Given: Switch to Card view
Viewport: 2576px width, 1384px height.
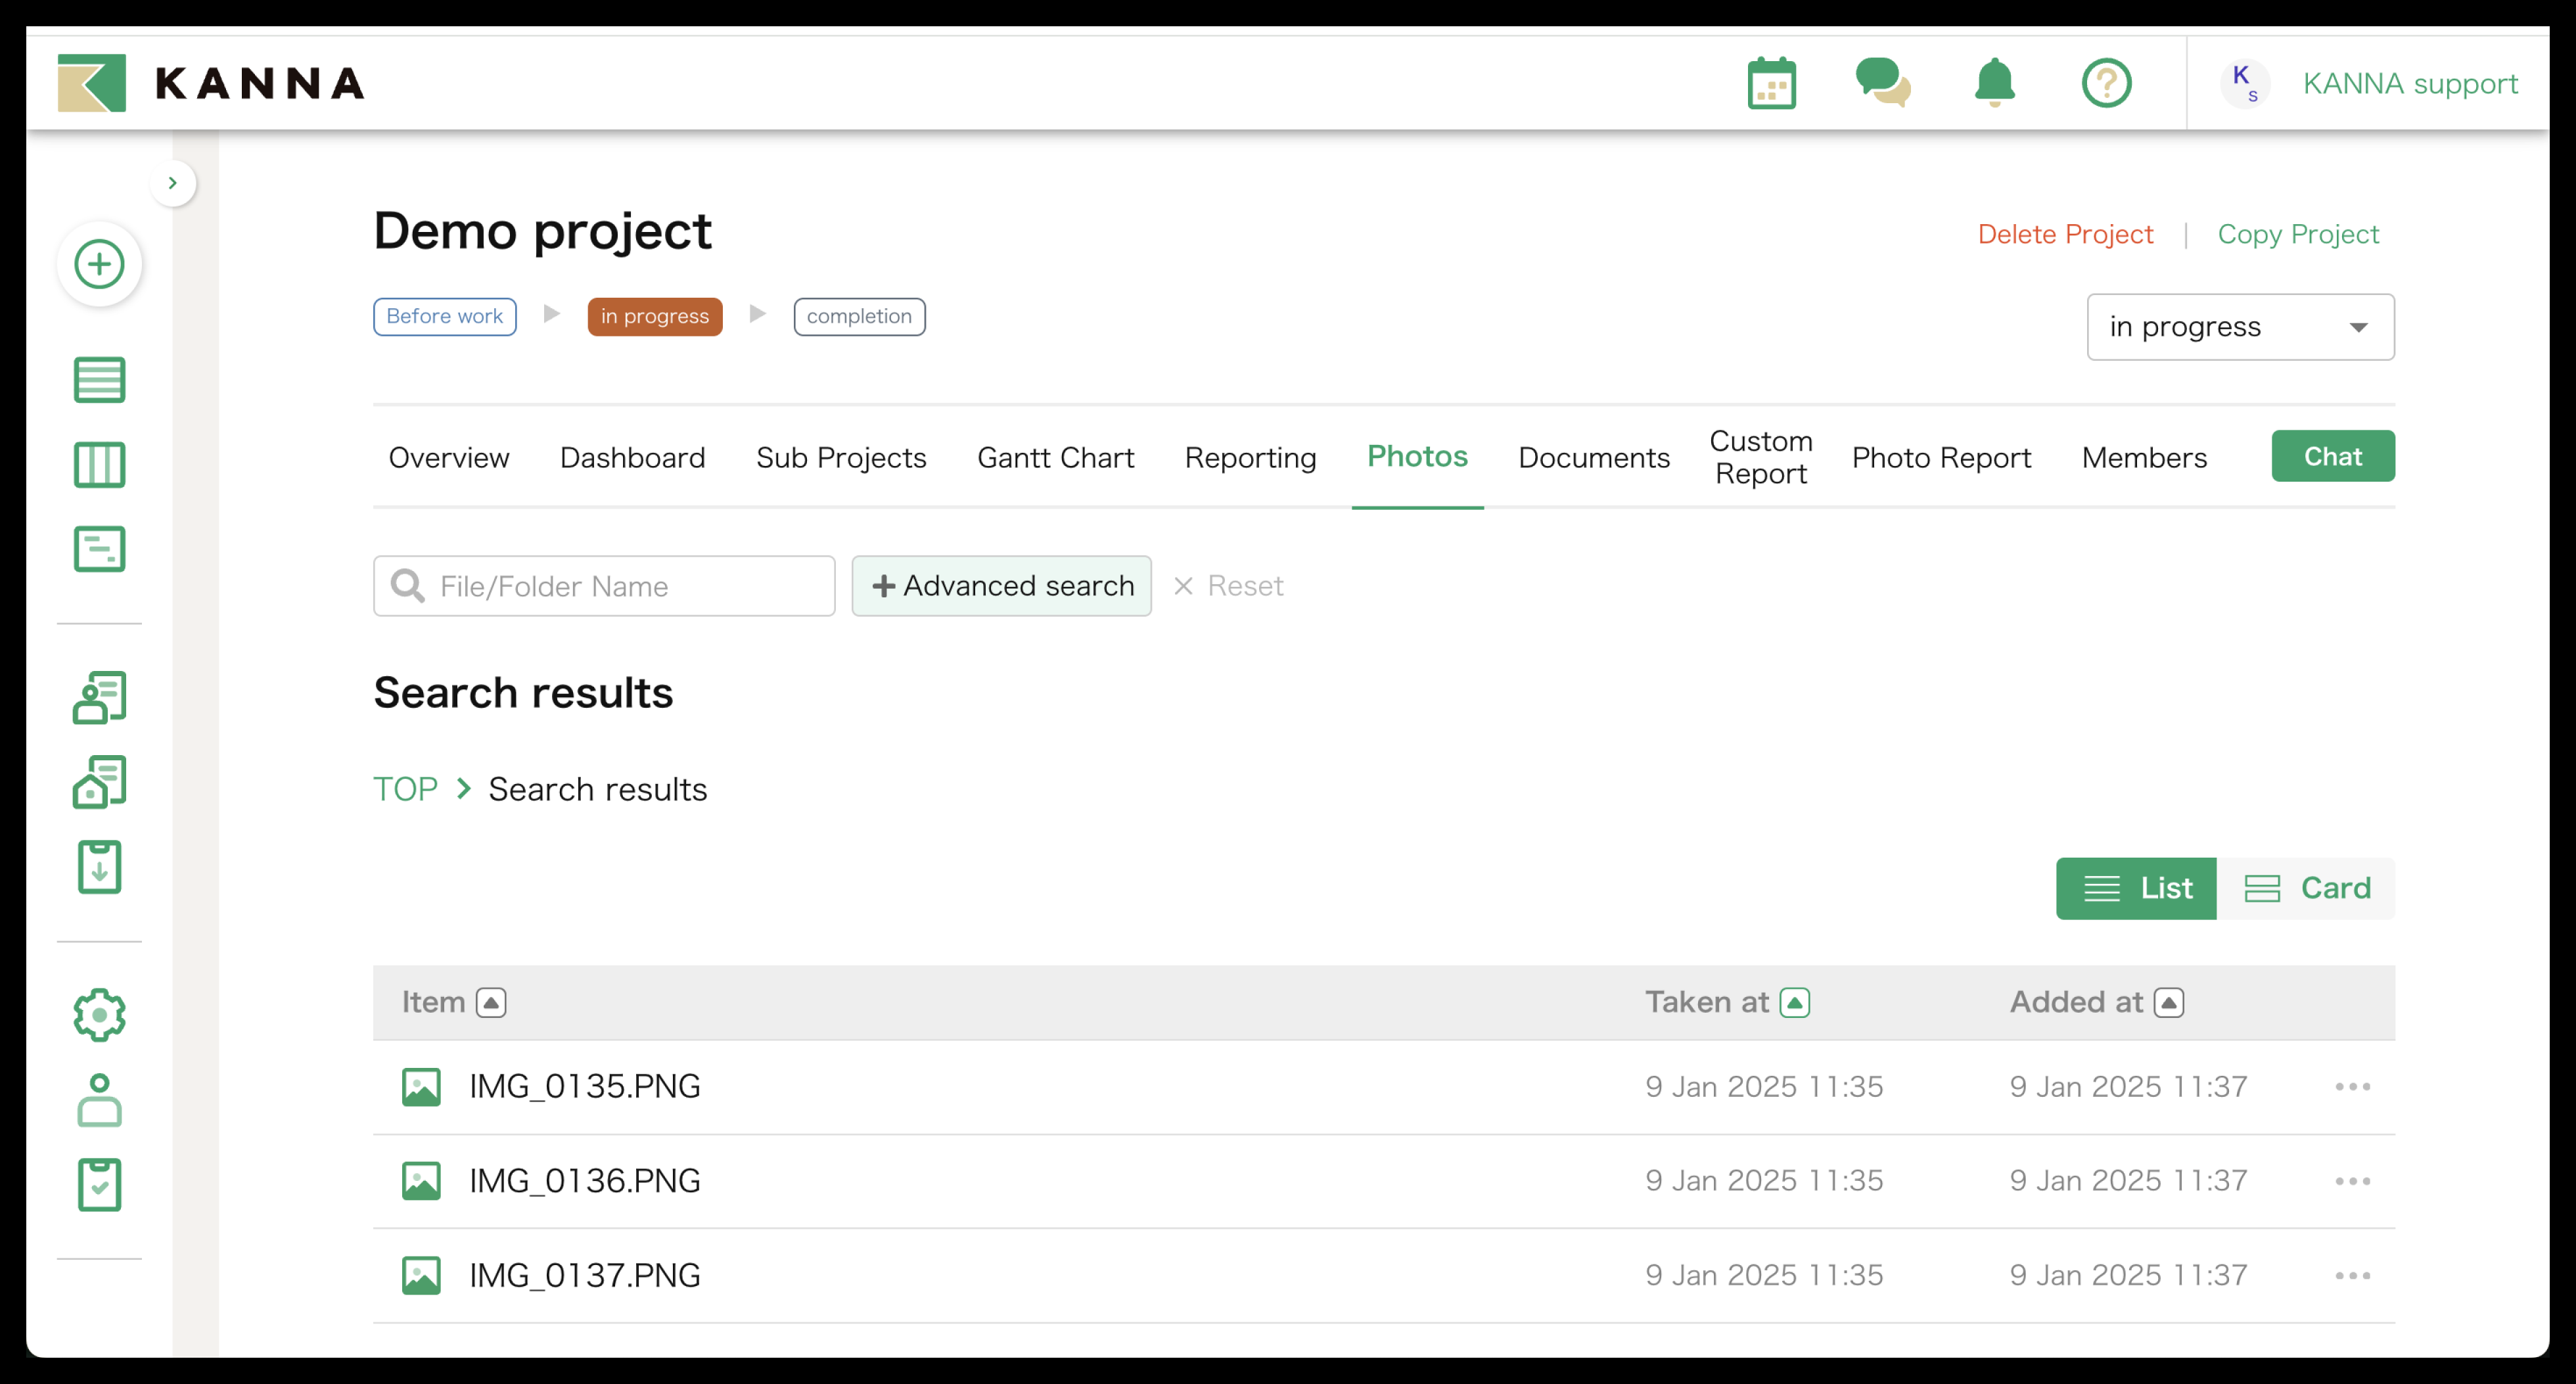Looking at the screenshot, I should click(x=2306, y=888).
